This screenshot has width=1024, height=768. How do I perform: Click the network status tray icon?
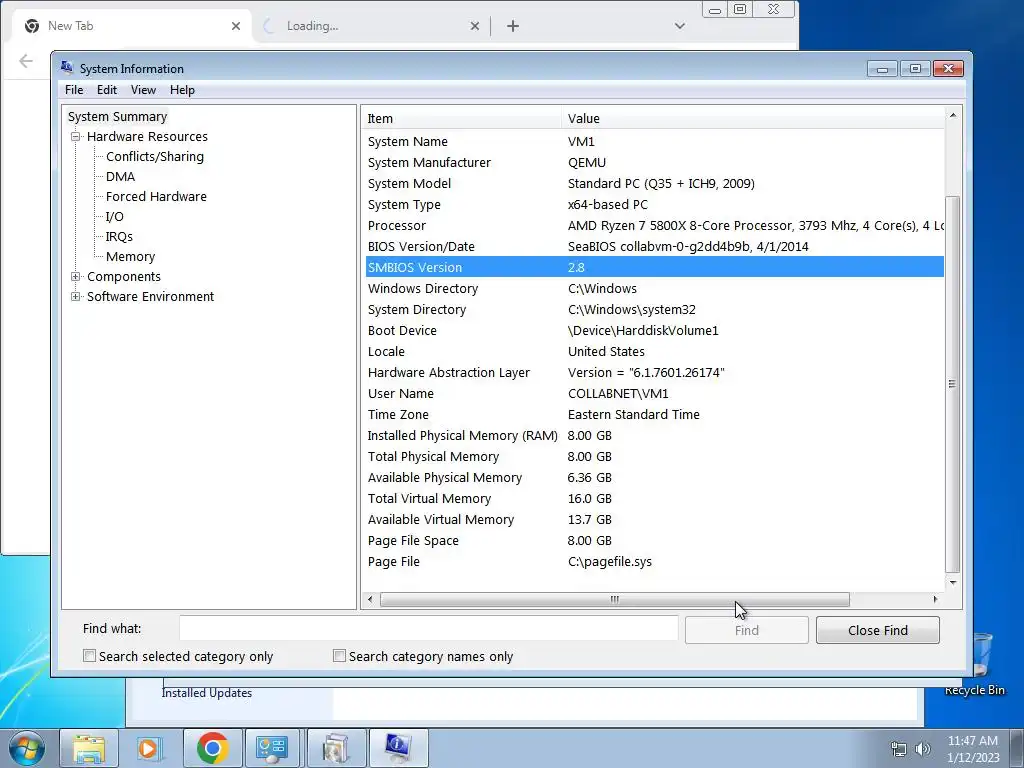click(x=899, y=749)
